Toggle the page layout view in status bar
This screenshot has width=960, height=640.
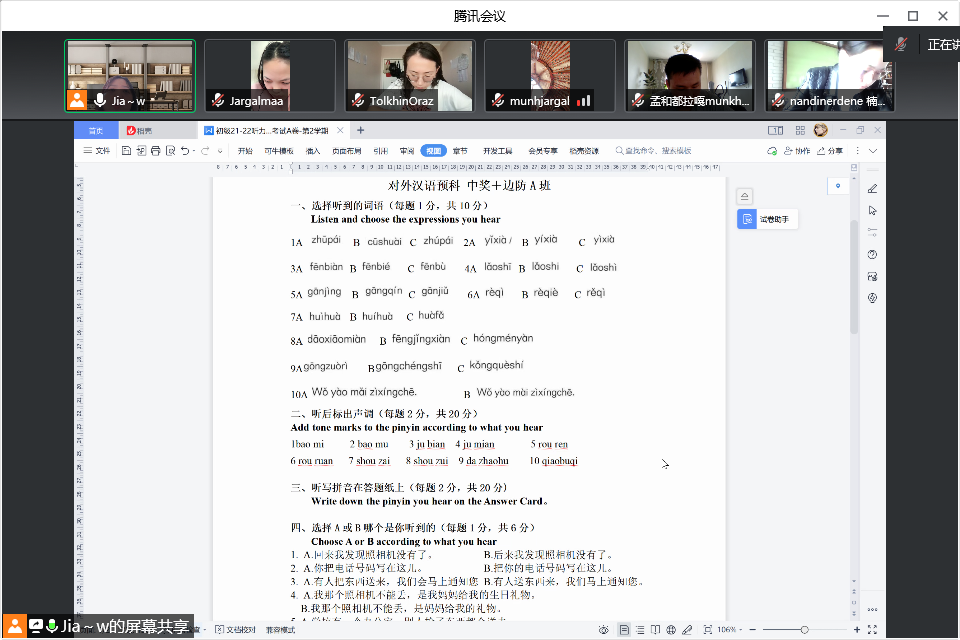pos(625,630)
